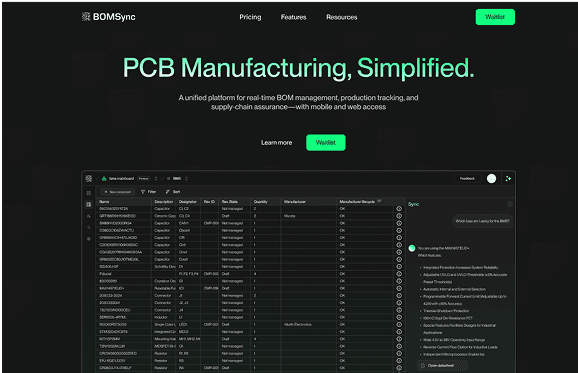
Task: Click the row action icon for R1,R2 row
Action: (x=399, y=353)
